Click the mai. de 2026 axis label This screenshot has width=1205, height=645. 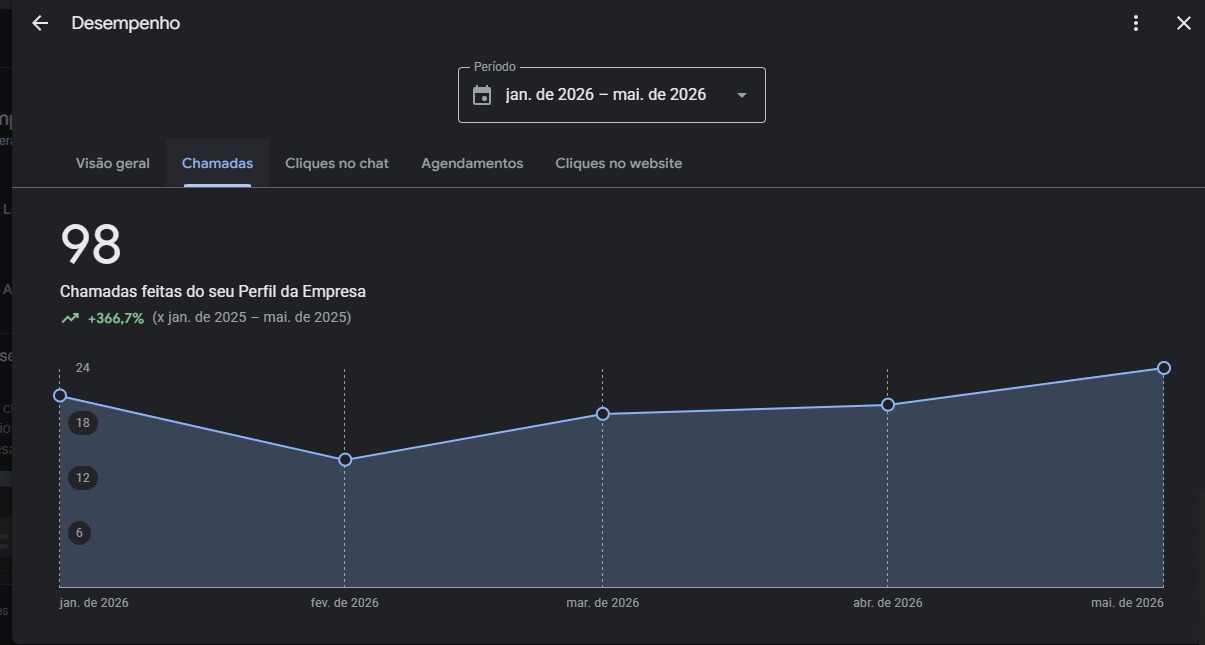click(1128, 603)
